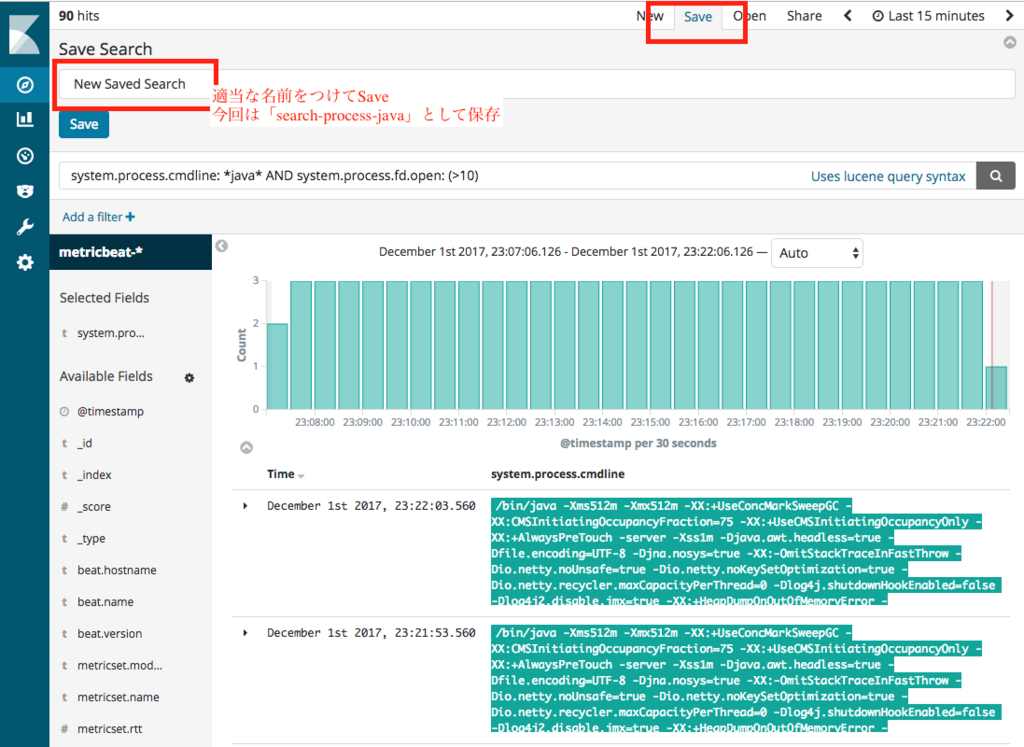
Task: Step time range backward arrow
Action: coord(848,16)
